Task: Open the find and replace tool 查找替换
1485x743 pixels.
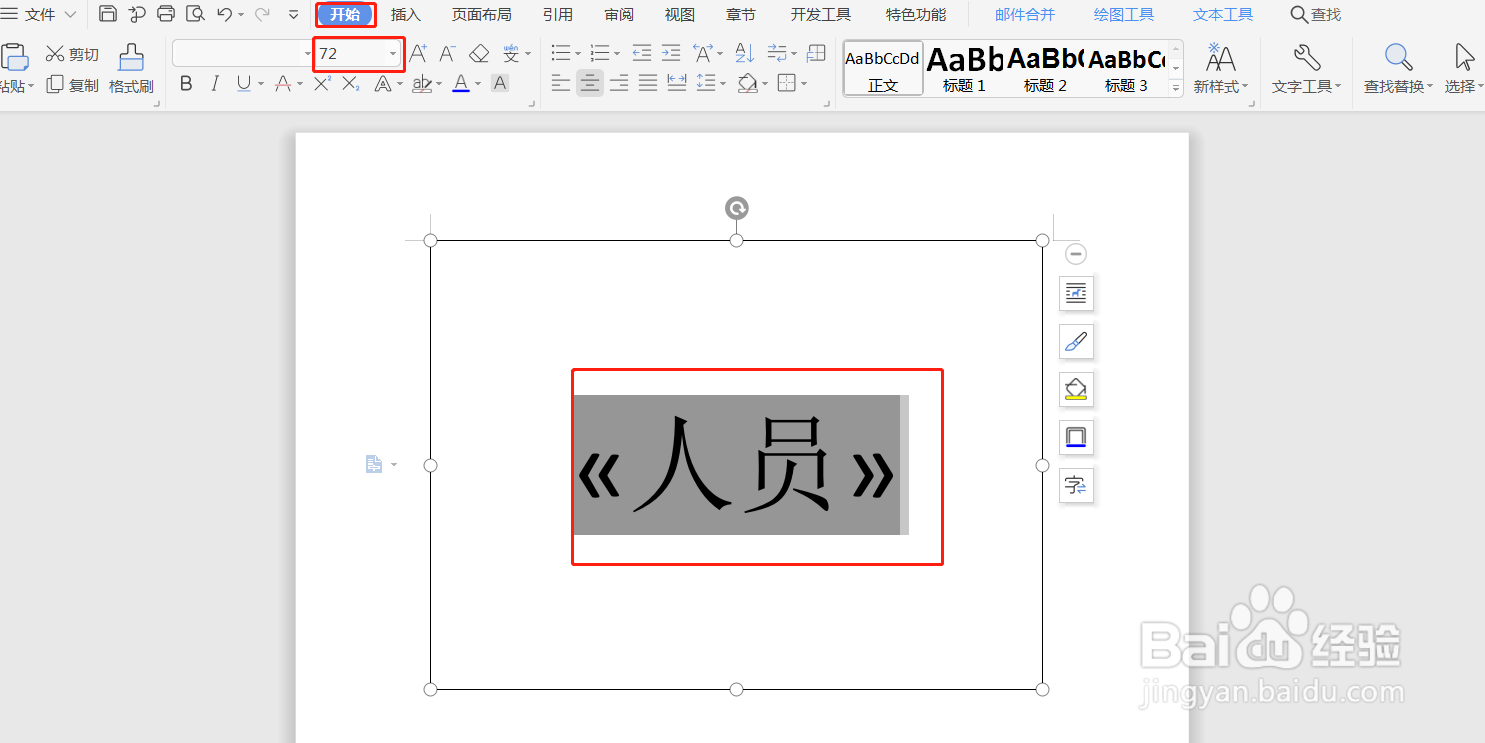Action: pyautogui.click(x=1396, y=70)
